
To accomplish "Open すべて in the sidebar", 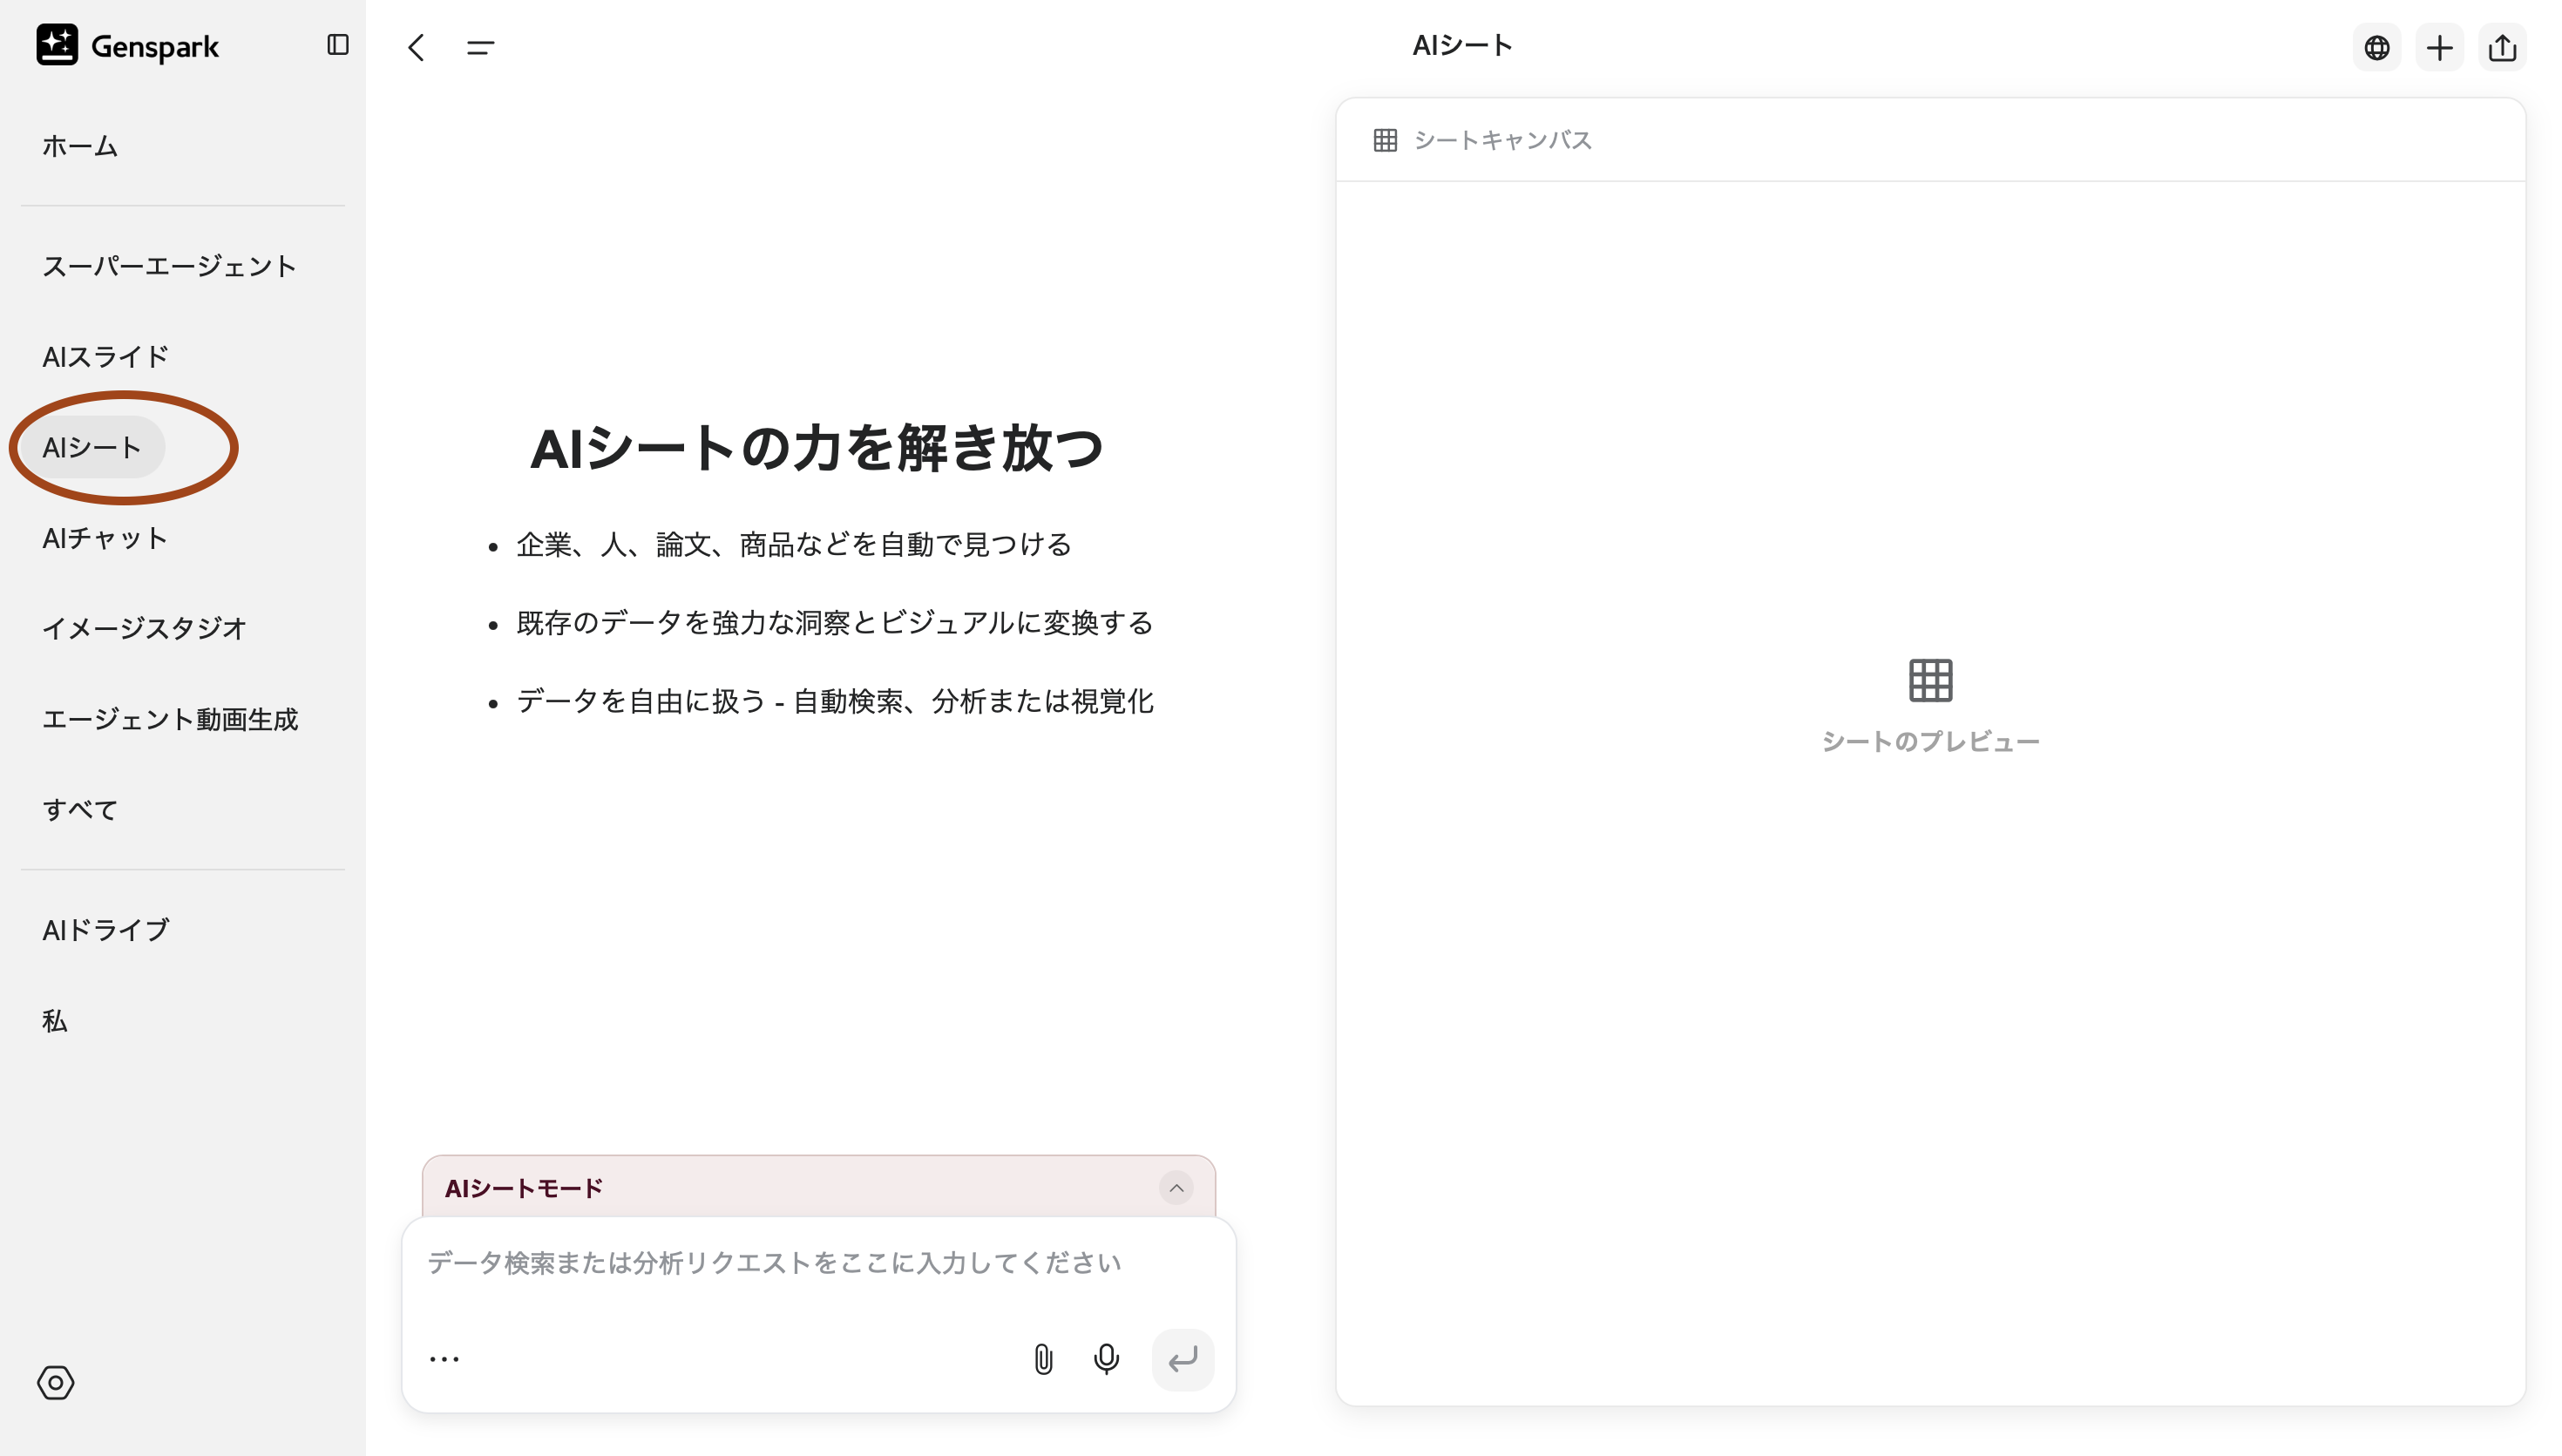I will coord(80,809).
